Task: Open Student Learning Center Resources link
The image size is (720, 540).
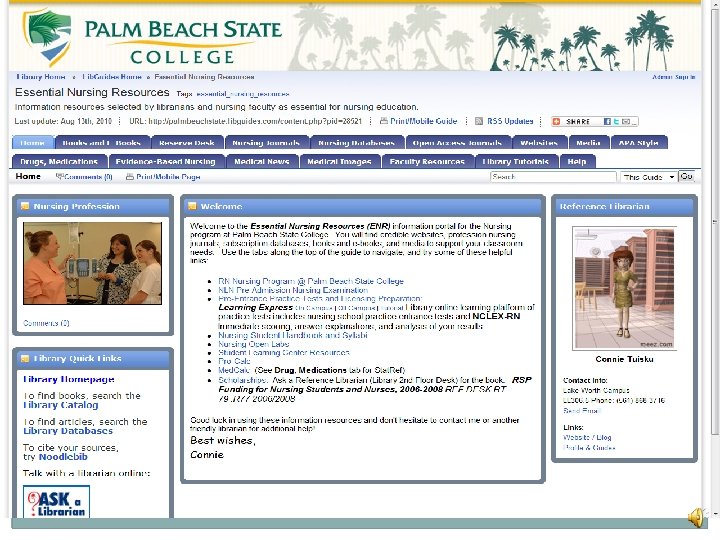Action: tap(284, 353)
